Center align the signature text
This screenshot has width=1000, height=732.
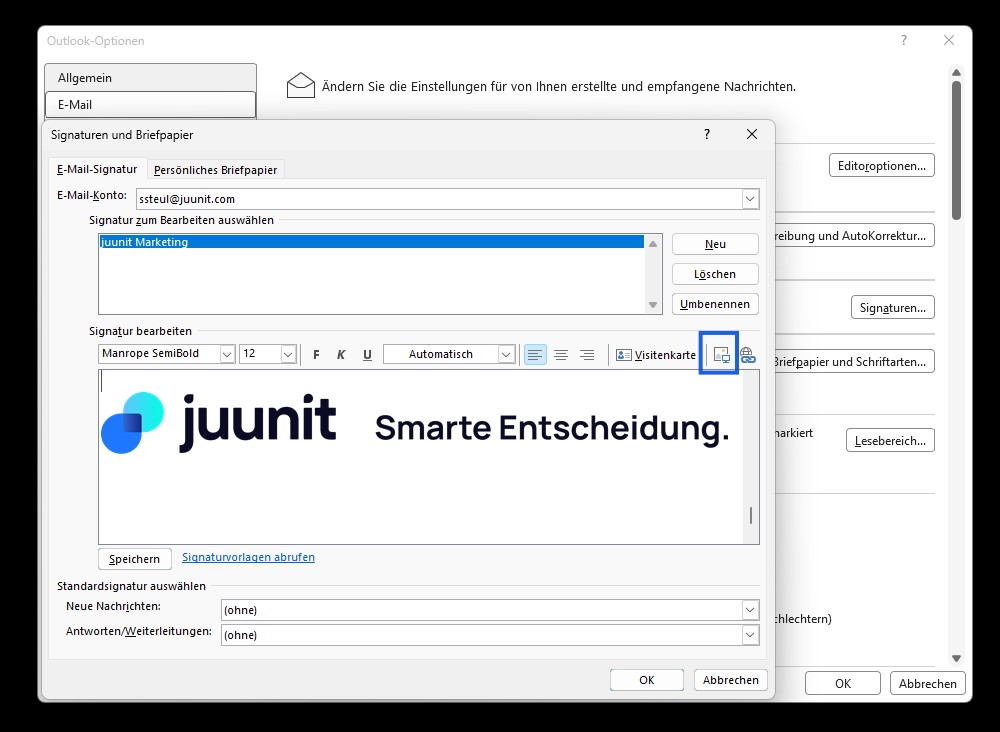pyautogui.click(x=561, y=355)
